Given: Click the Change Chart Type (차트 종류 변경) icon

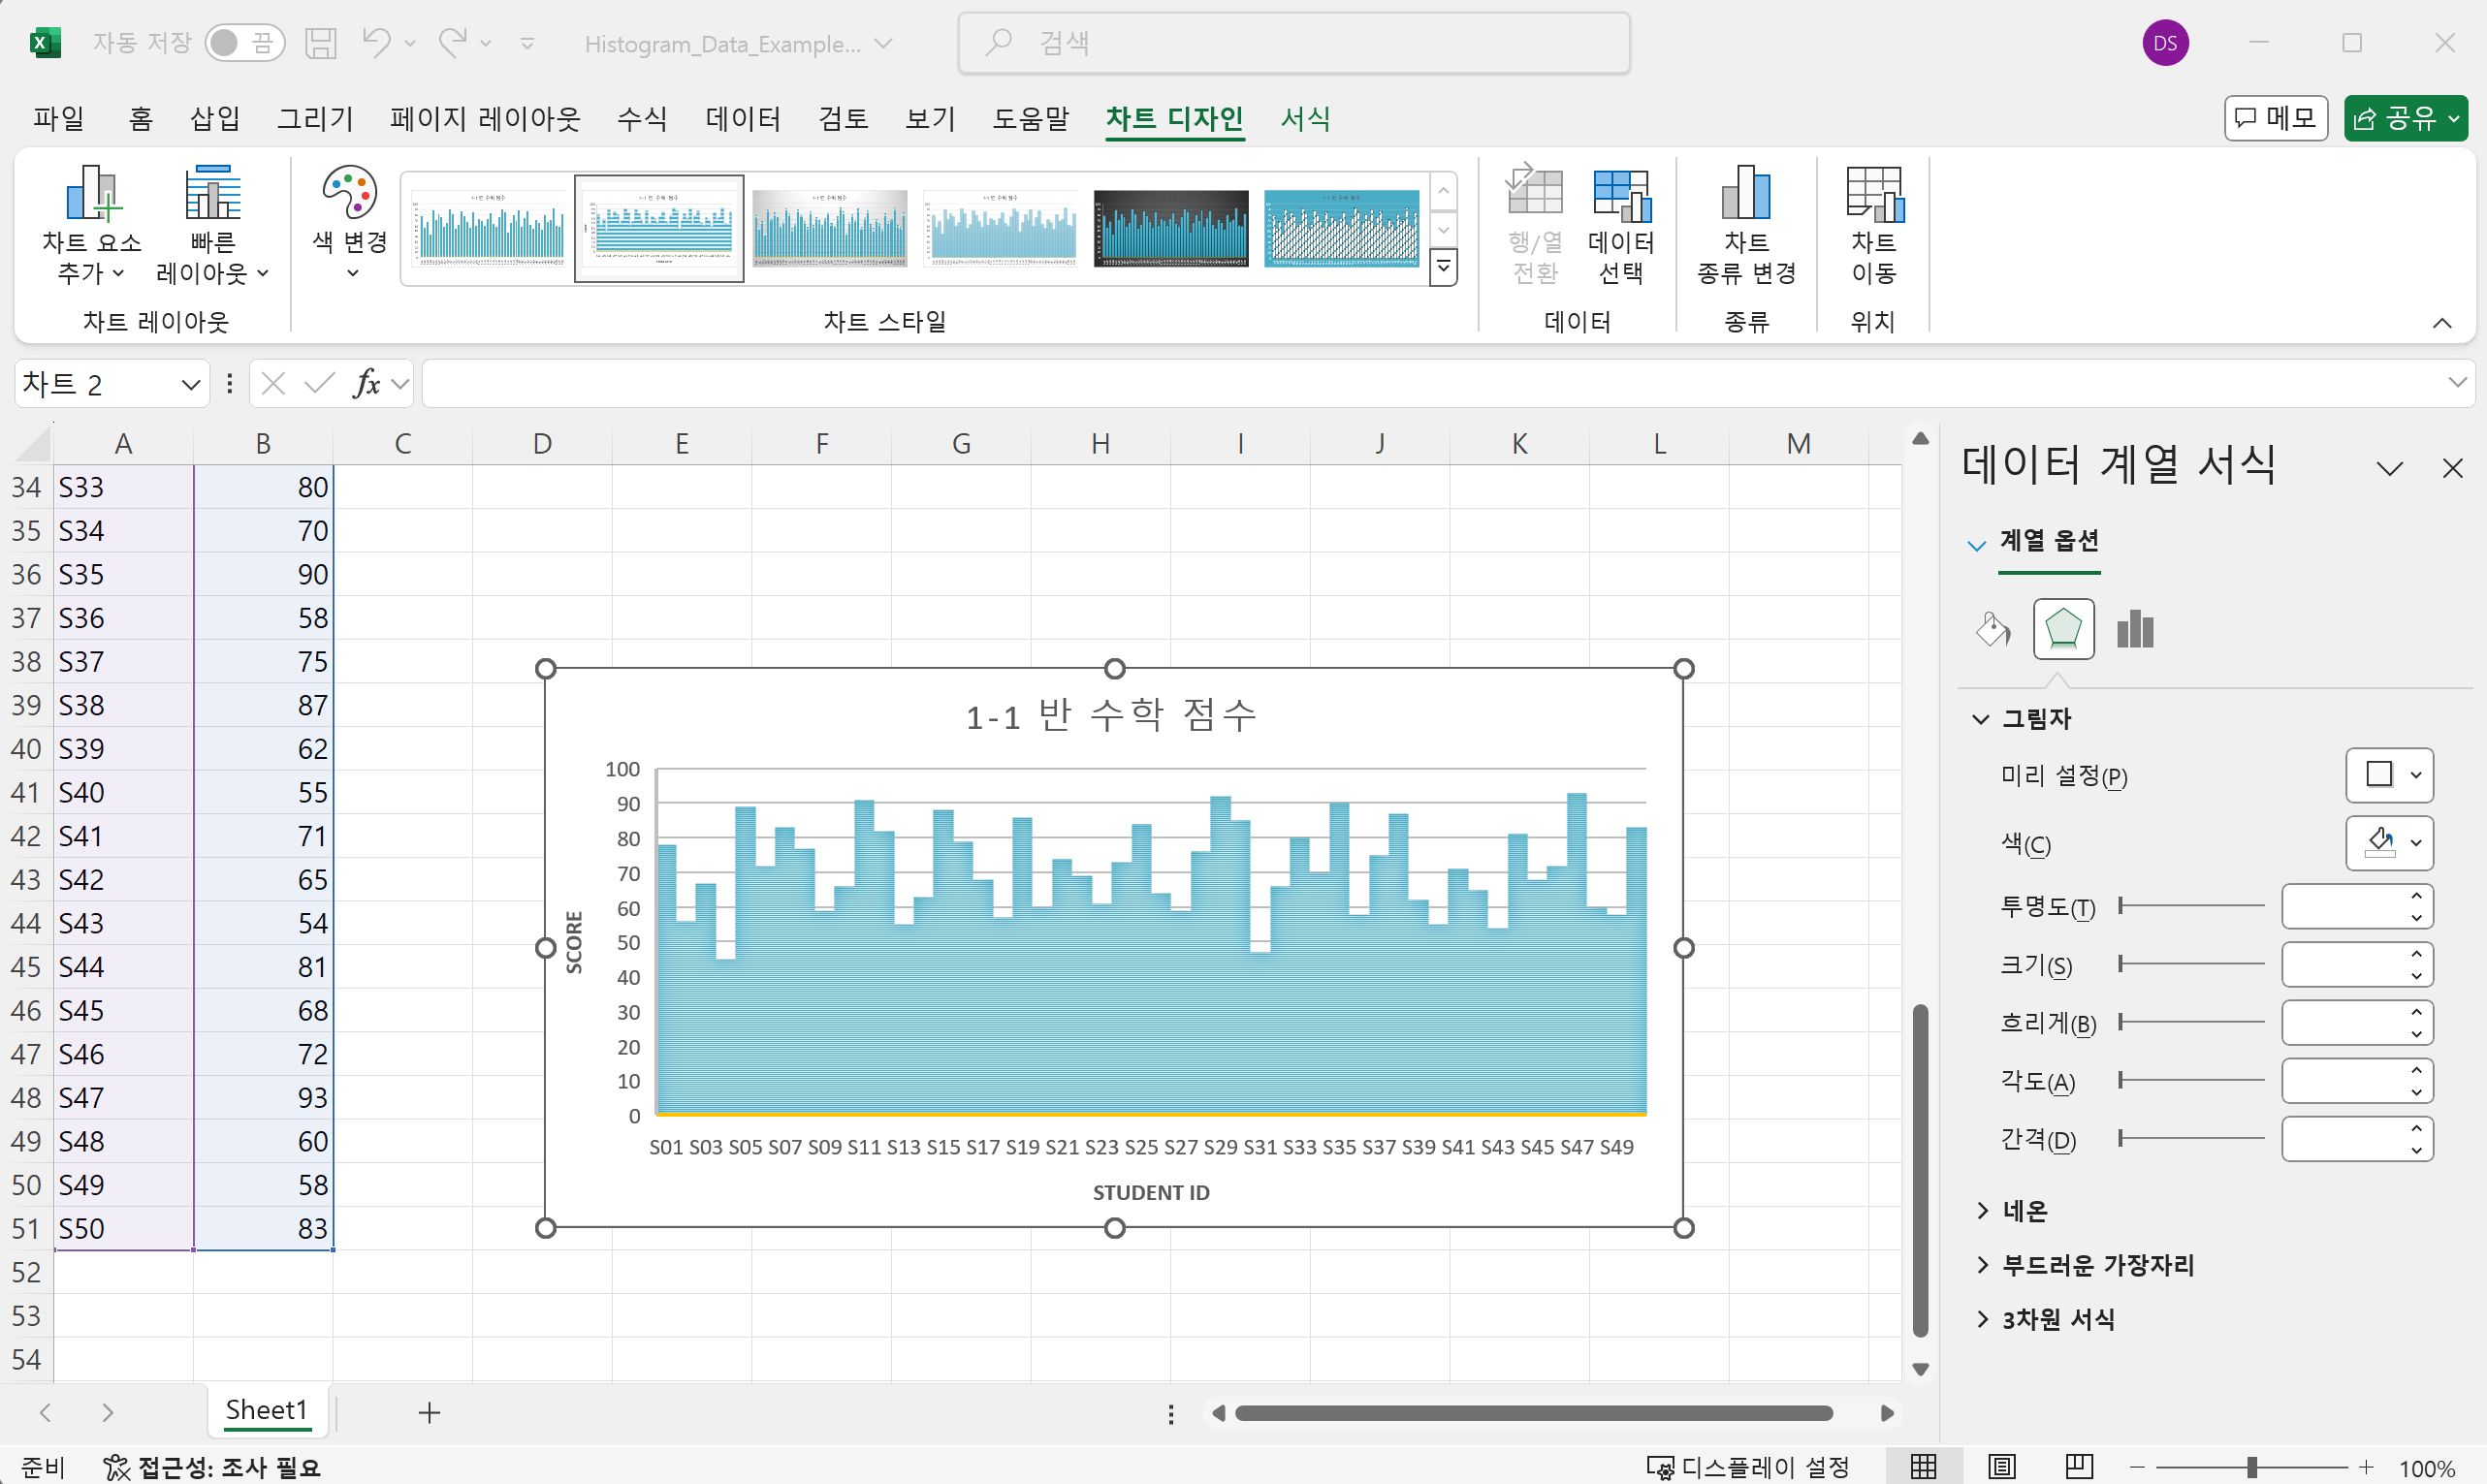Looking at the screenshot, I should tap(1746, 193).
